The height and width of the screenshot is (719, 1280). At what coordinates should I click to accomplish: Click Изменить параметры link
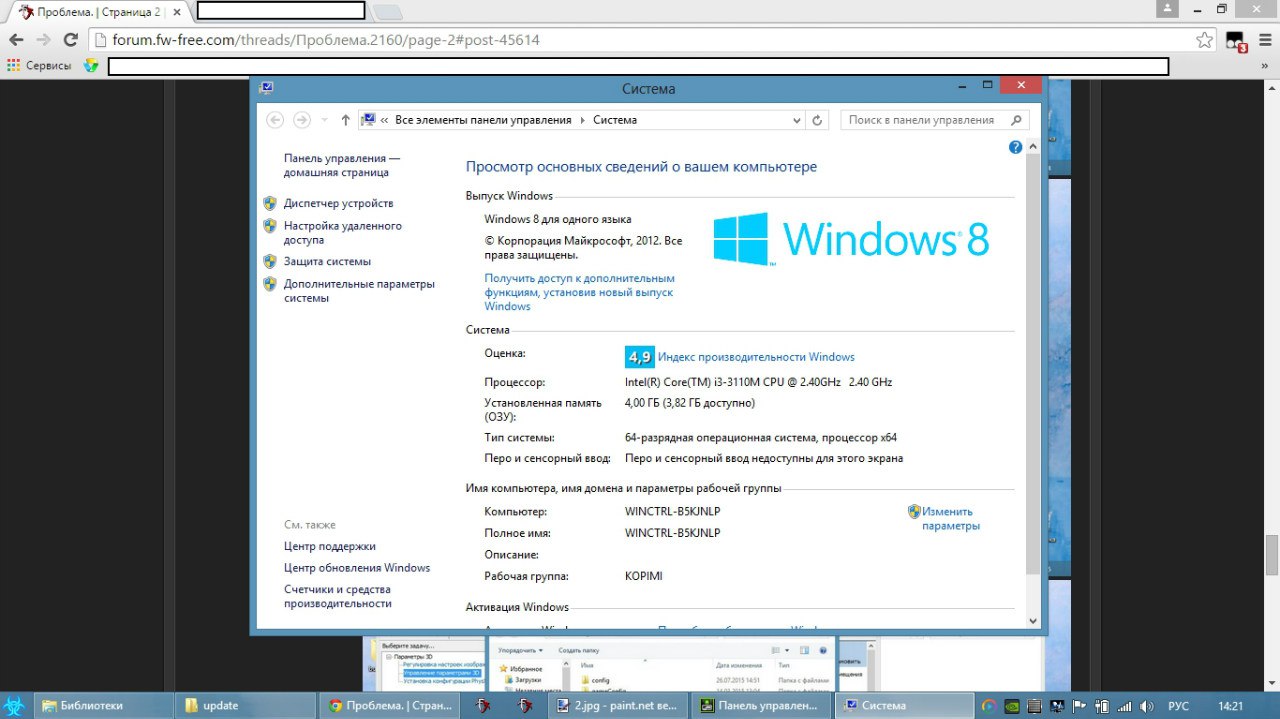coord(950,518)
